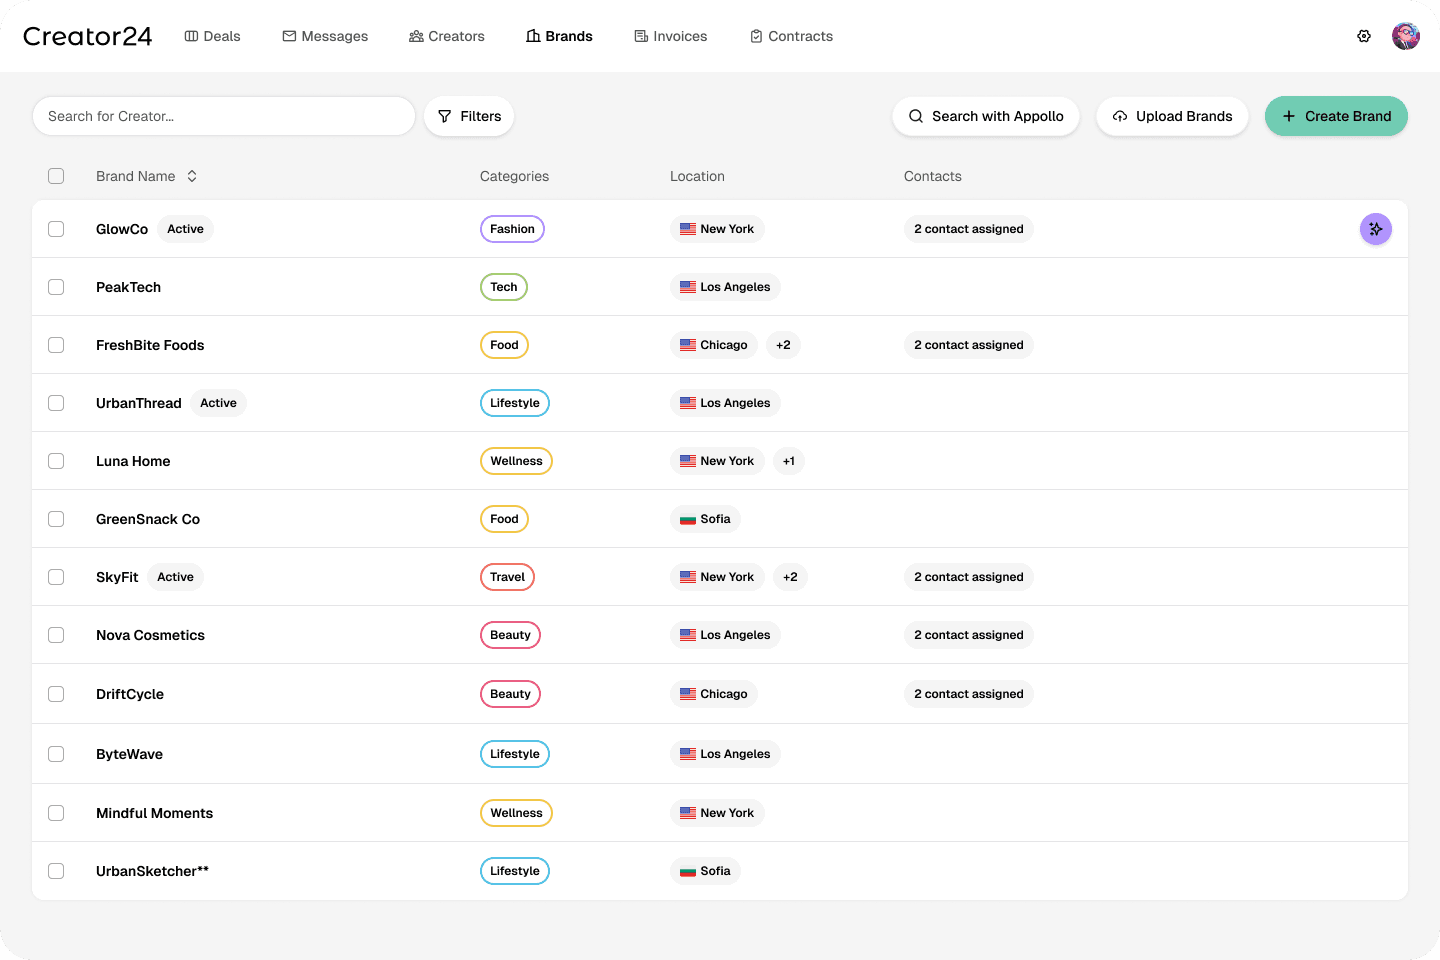Viewport: 1440px width, 960px height.
Task: Click the Travel category tag for SkyFit
Action: click(x=507, y=577)
